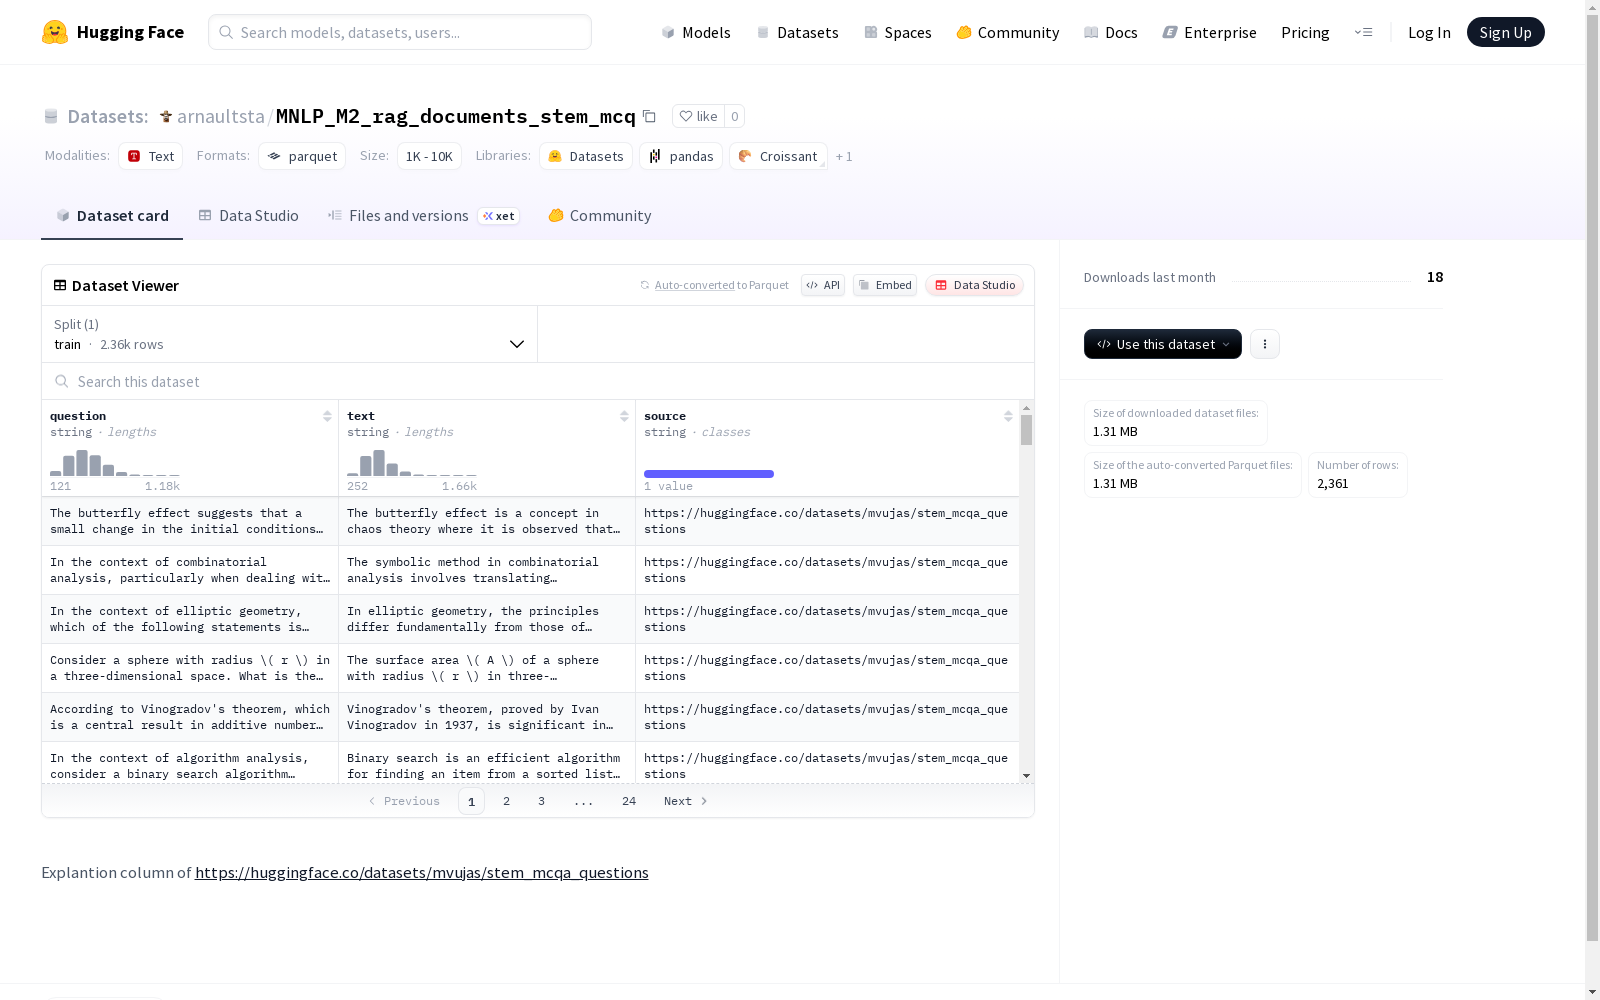This screenshot has height=1000, width=1600.
Task: Open the Embed button
Action: pos(885,285)
